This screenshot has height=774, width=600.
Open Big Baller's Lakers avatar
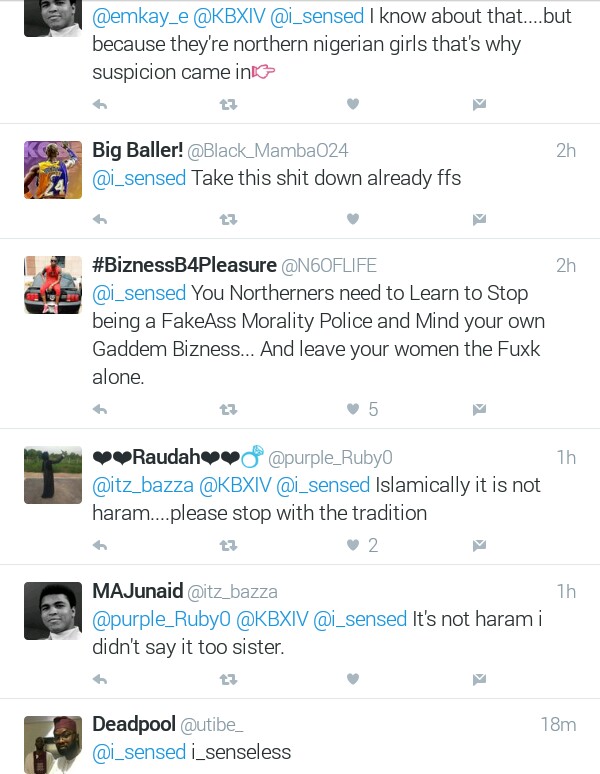click(53, 170)
